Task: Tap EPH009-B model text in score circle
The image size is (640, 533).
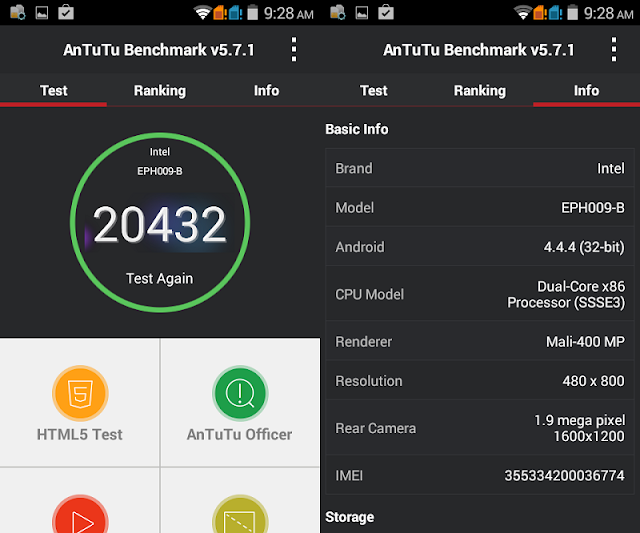Action: (160, 171)
